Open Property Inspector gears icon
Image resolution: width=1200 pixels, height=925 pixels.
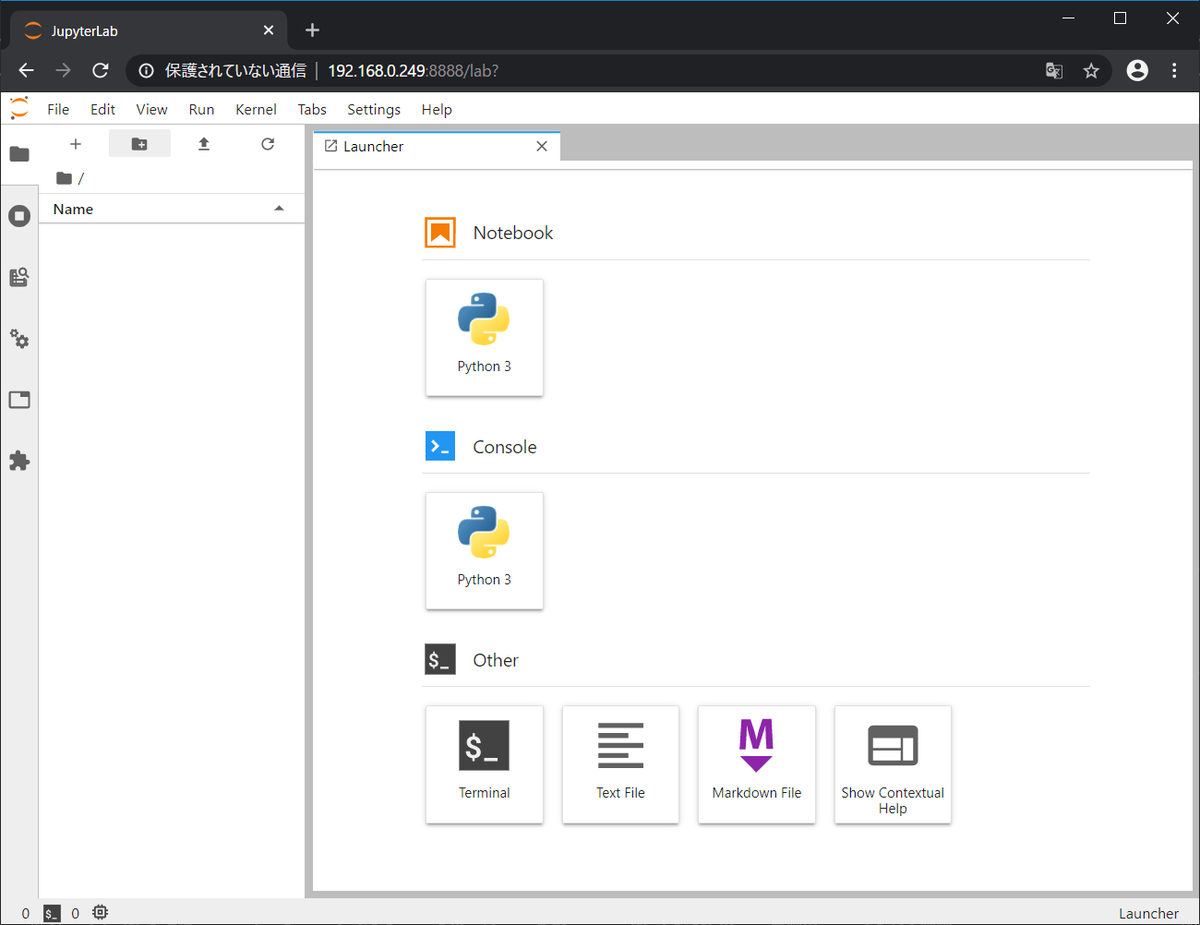point(19,339)
